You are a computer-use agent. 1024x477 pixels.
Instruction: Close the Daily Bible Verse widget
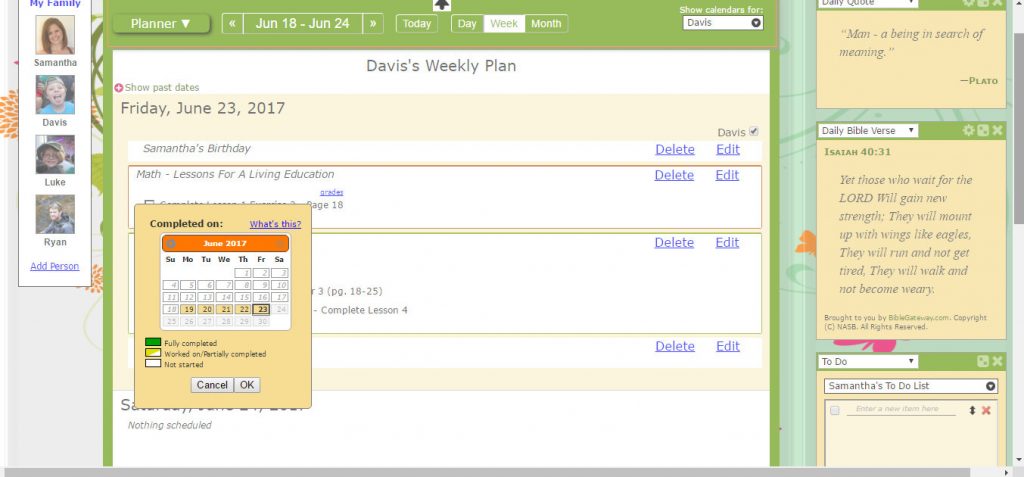click(x=997, y=131)
